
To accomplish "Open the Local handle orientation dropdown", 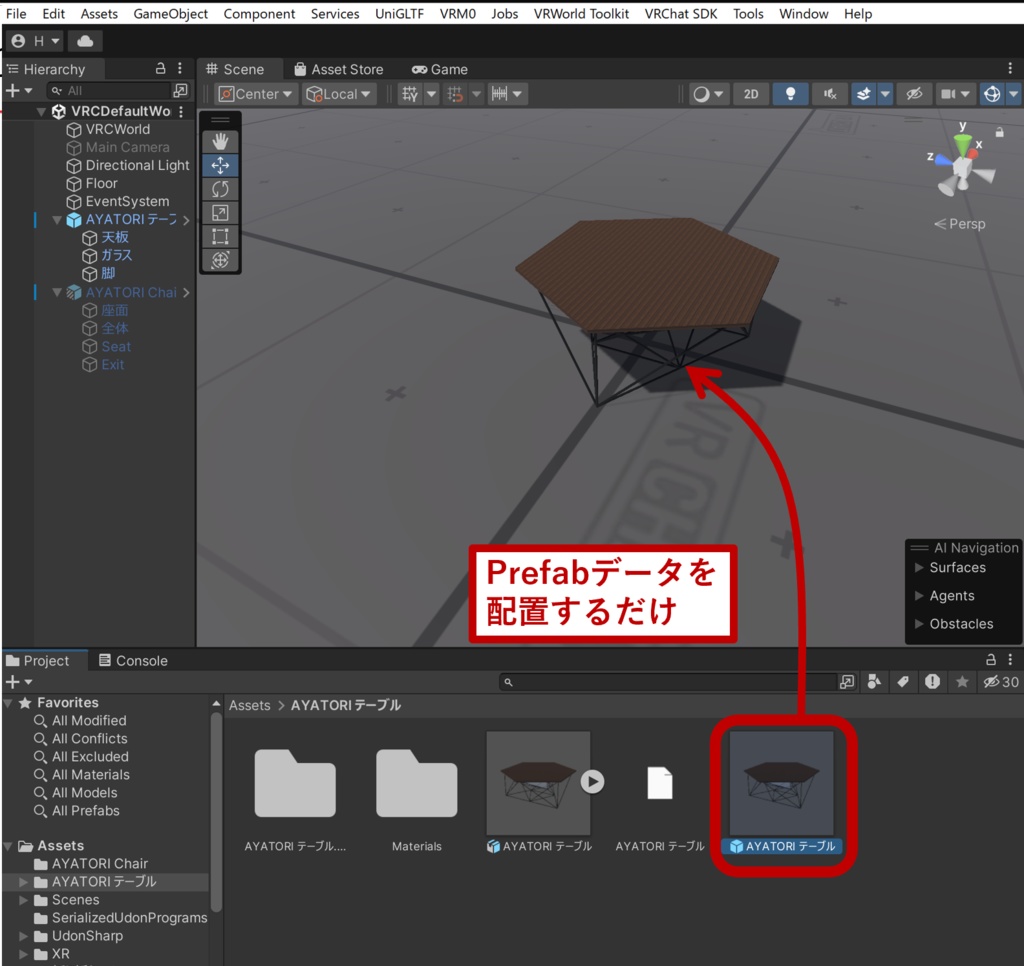I will click(337, 93).
